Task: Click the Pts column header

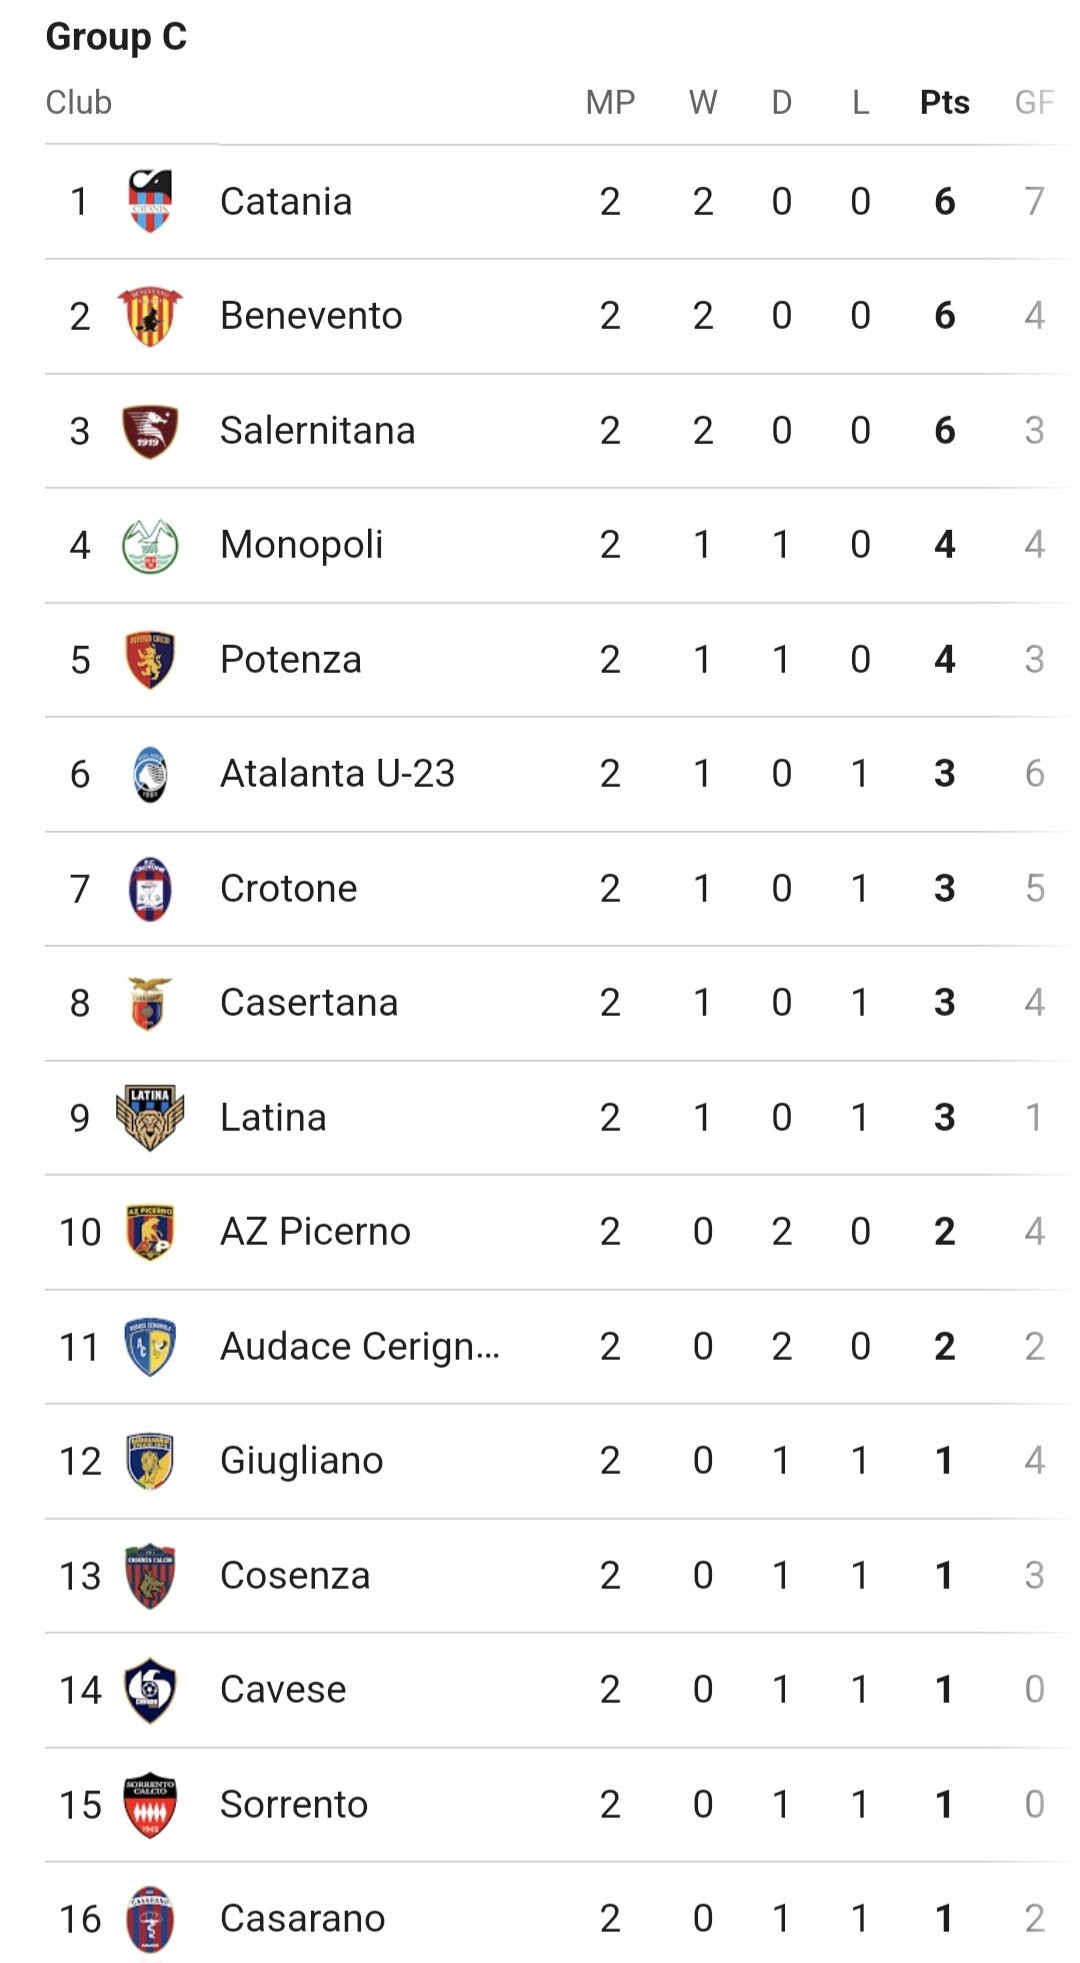Action: 944,102
